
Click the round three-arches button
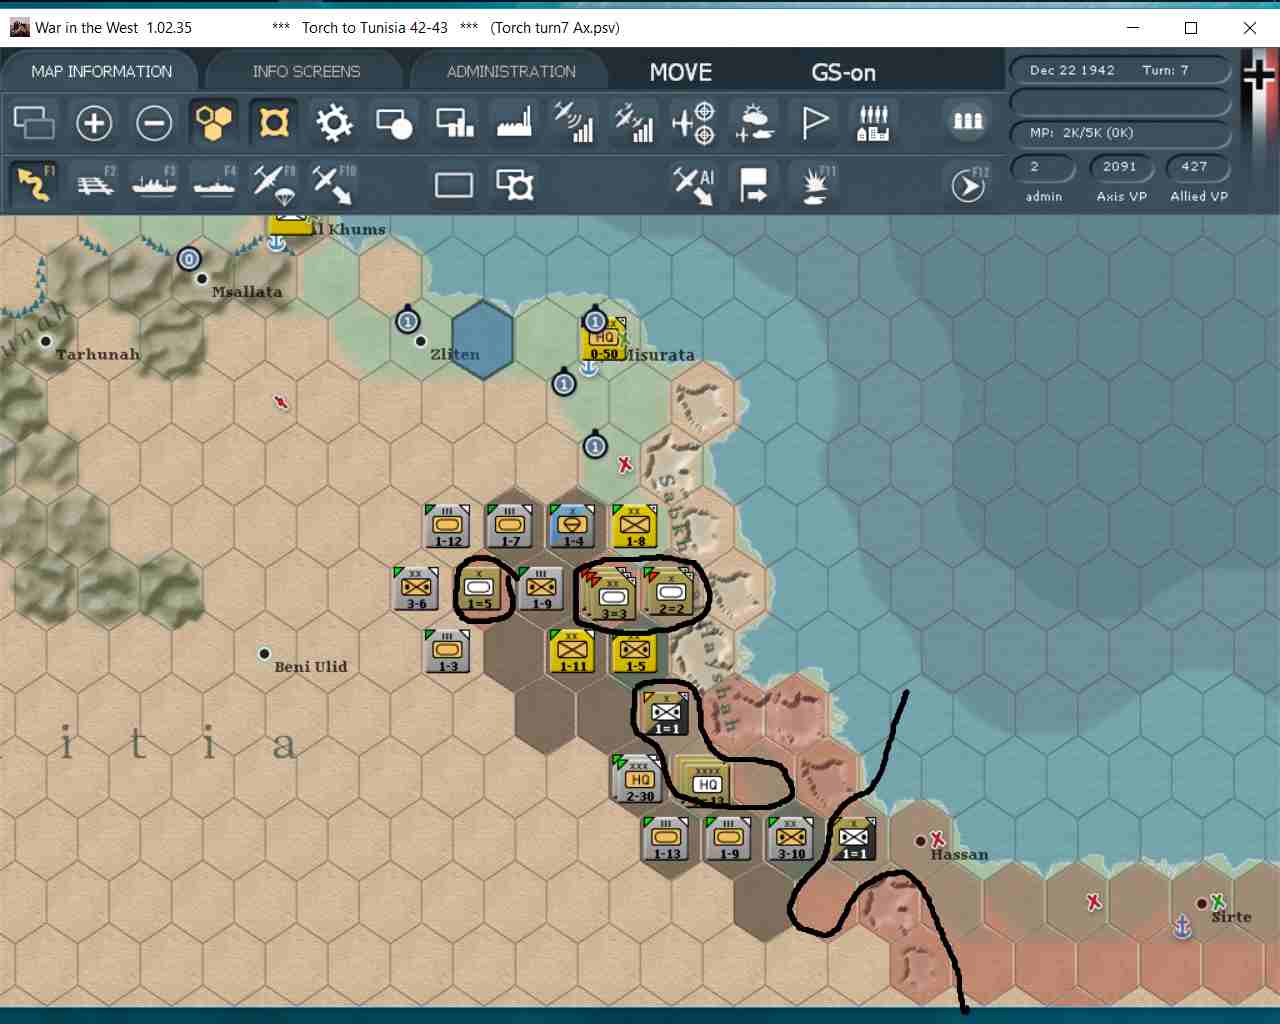tap(967, 122)
